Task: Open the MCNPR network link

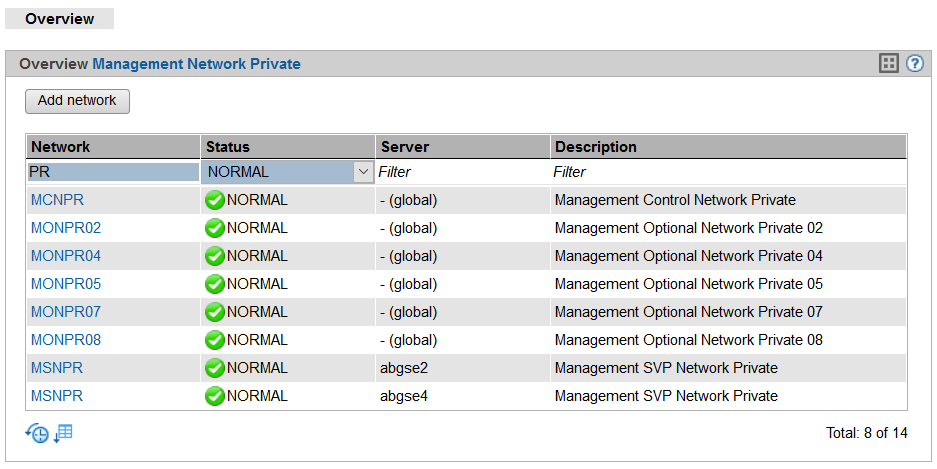Action: (57, 200)
